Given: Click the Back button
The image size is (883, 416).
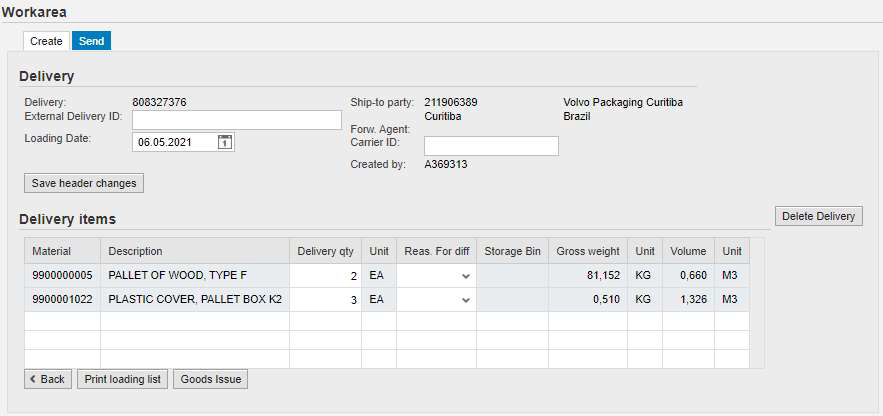Looking at the screenshot, I should [48, 379].
